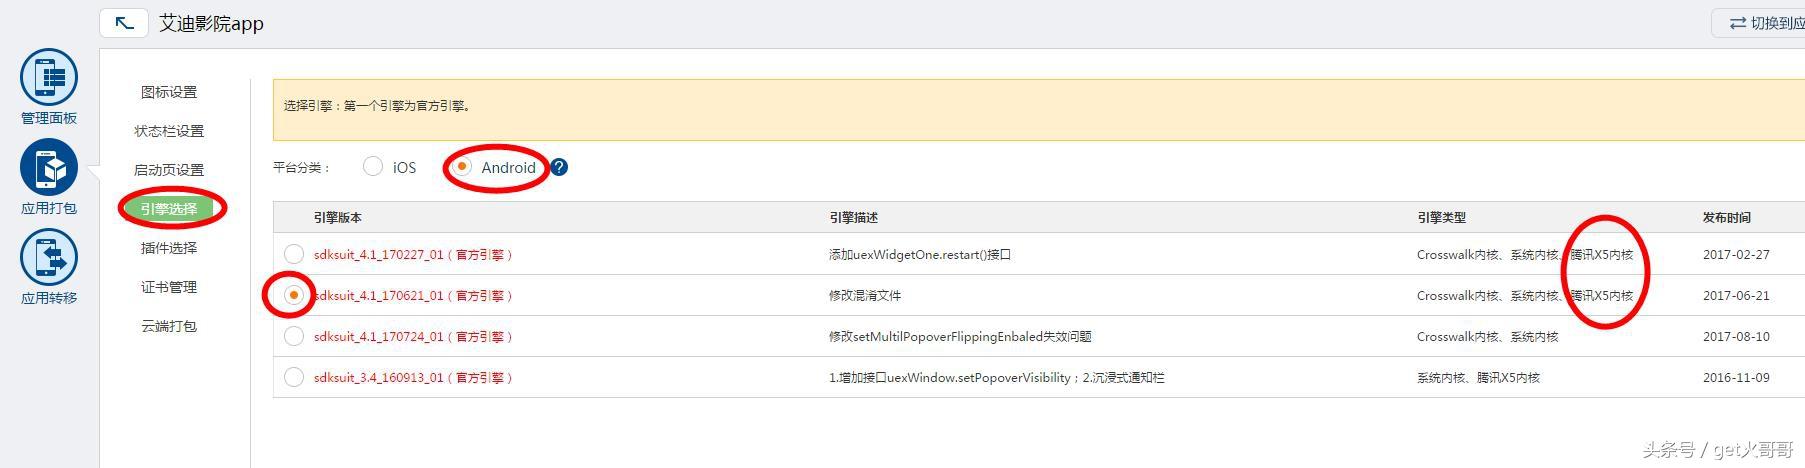Screen dimensions: 1805x468
Task: Click release date 2016-11-09
Action: click(x=1736, y=378)
